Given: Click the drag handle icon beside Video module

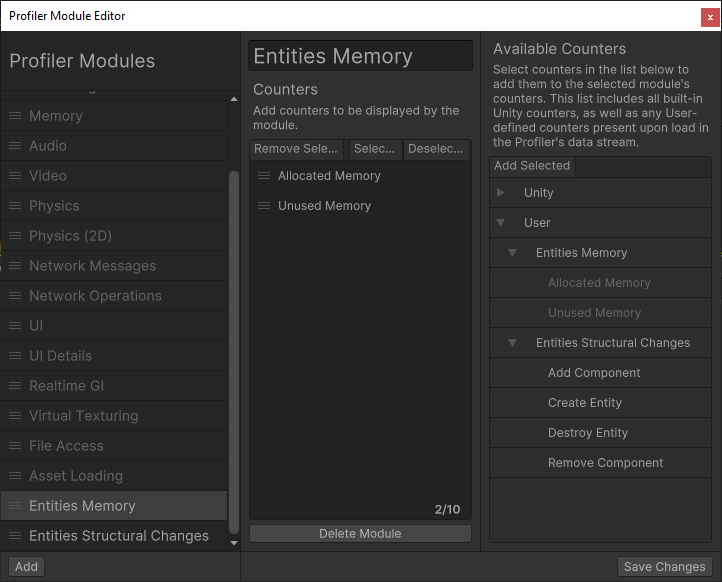Looking at the screenshot, I should click(15, 175).
